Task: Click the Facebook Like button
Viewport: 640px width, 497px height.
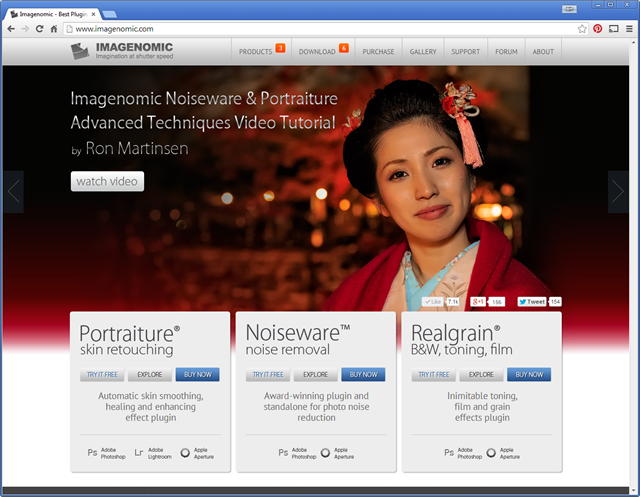Action: coord(432,302)
